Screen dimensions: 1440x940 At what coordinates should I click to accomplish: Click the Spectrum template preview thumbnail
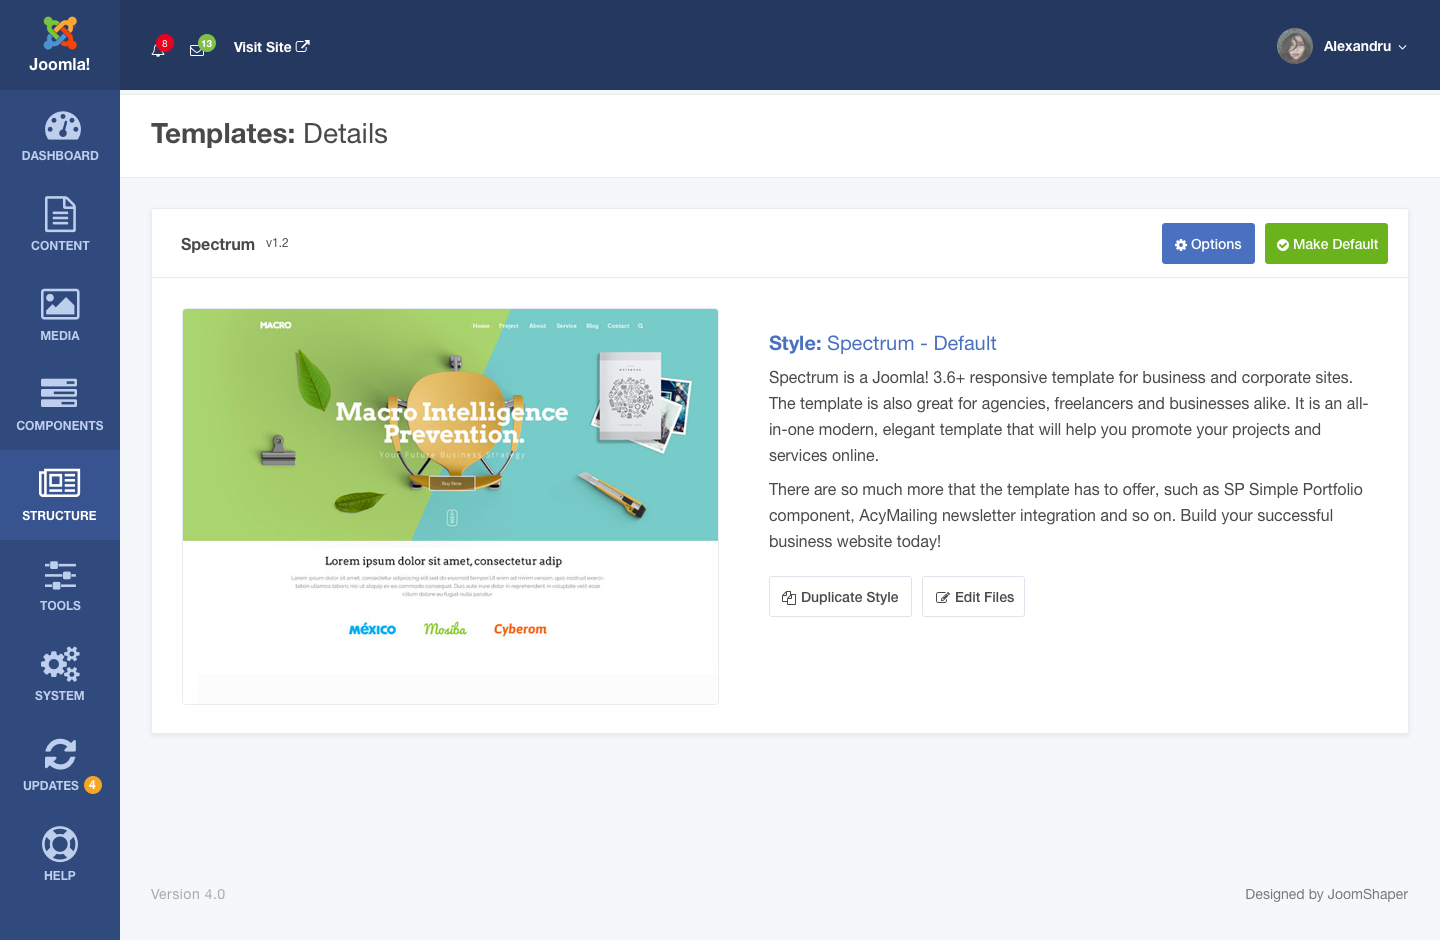pyautogui.click(x=450, y=506)
